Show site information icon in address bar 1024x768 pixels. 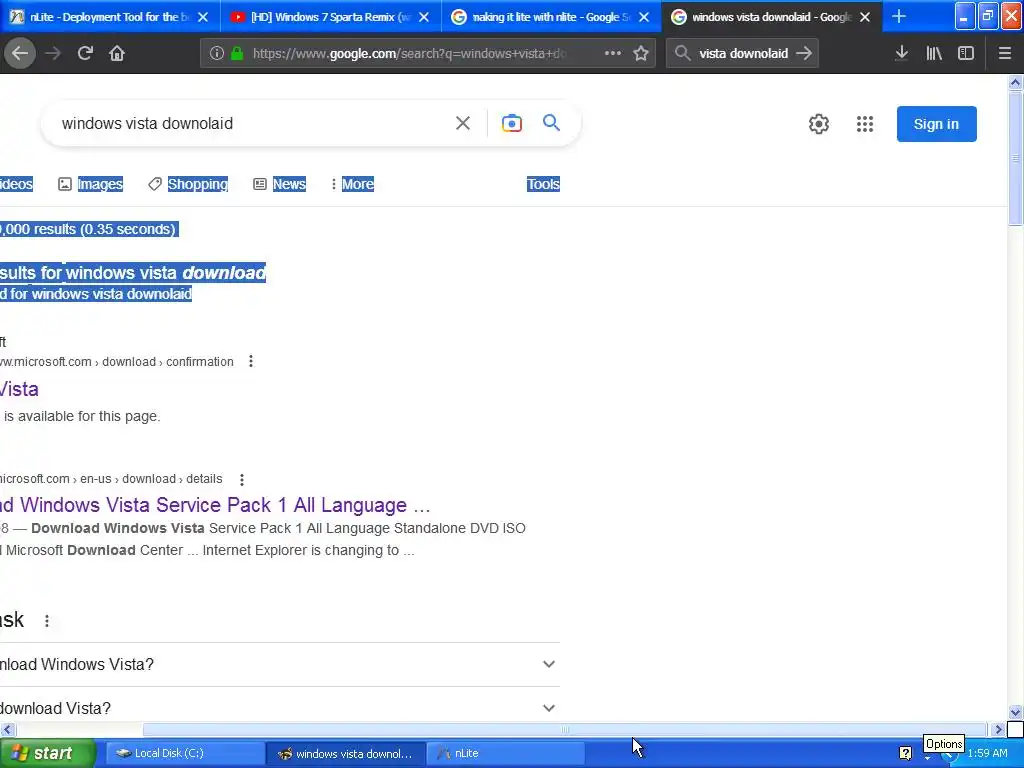[217, 54]
